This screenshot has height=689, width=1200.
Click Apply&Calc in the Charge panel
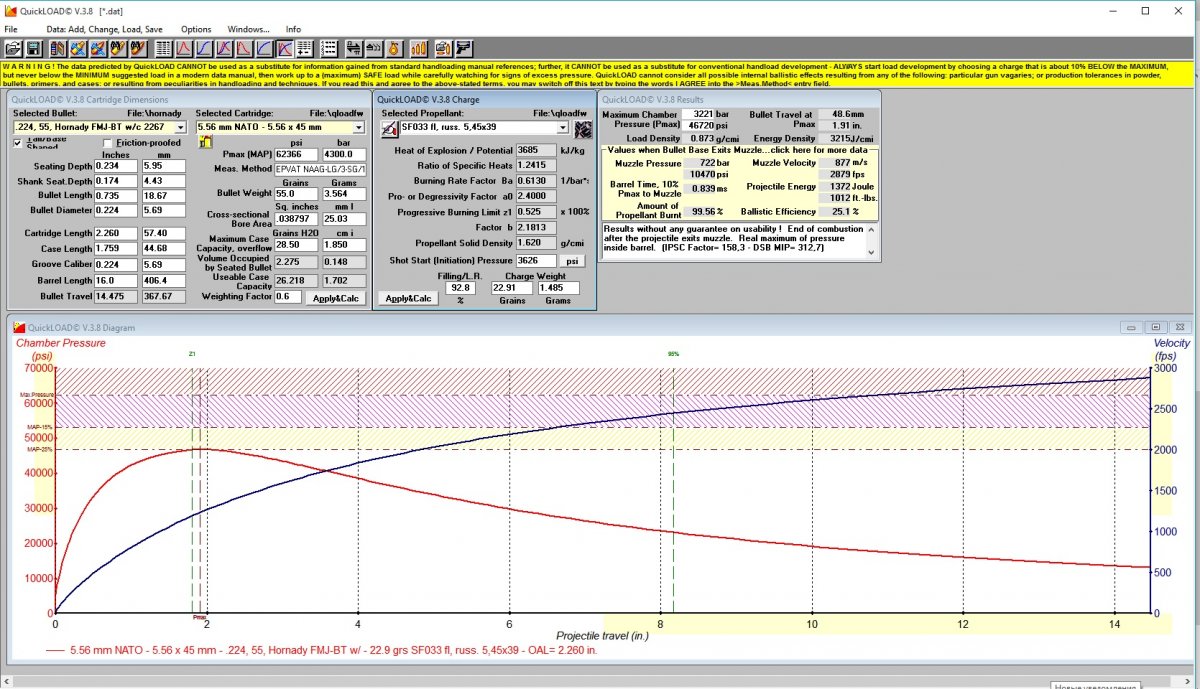pyautogui.click(x=410, y=298)
